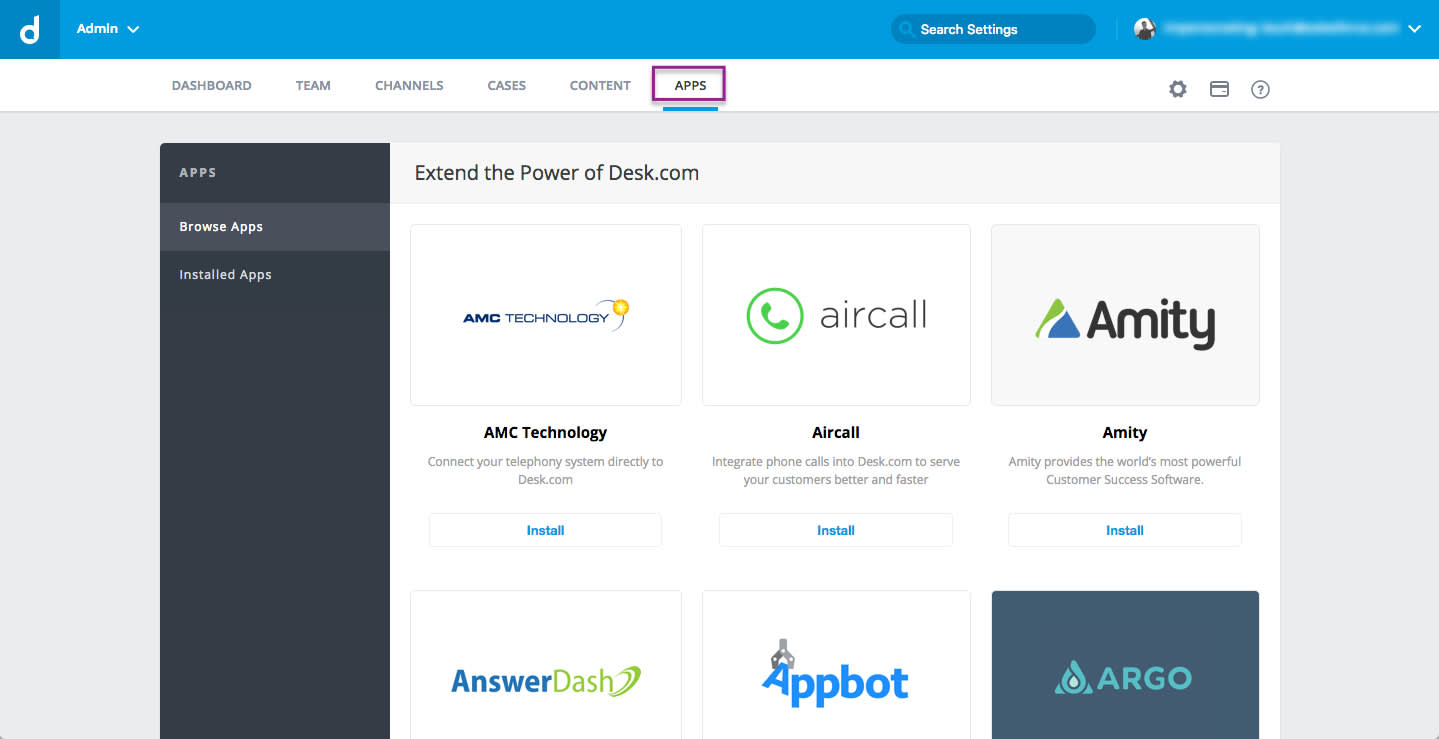Click the Desk.com logo icon

point(30,29)
